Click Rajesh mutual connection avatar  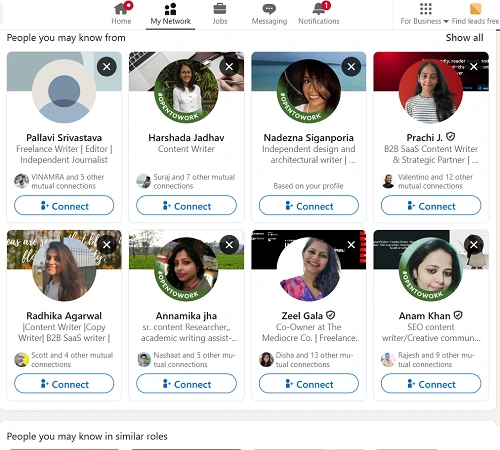tap(388, 359)
